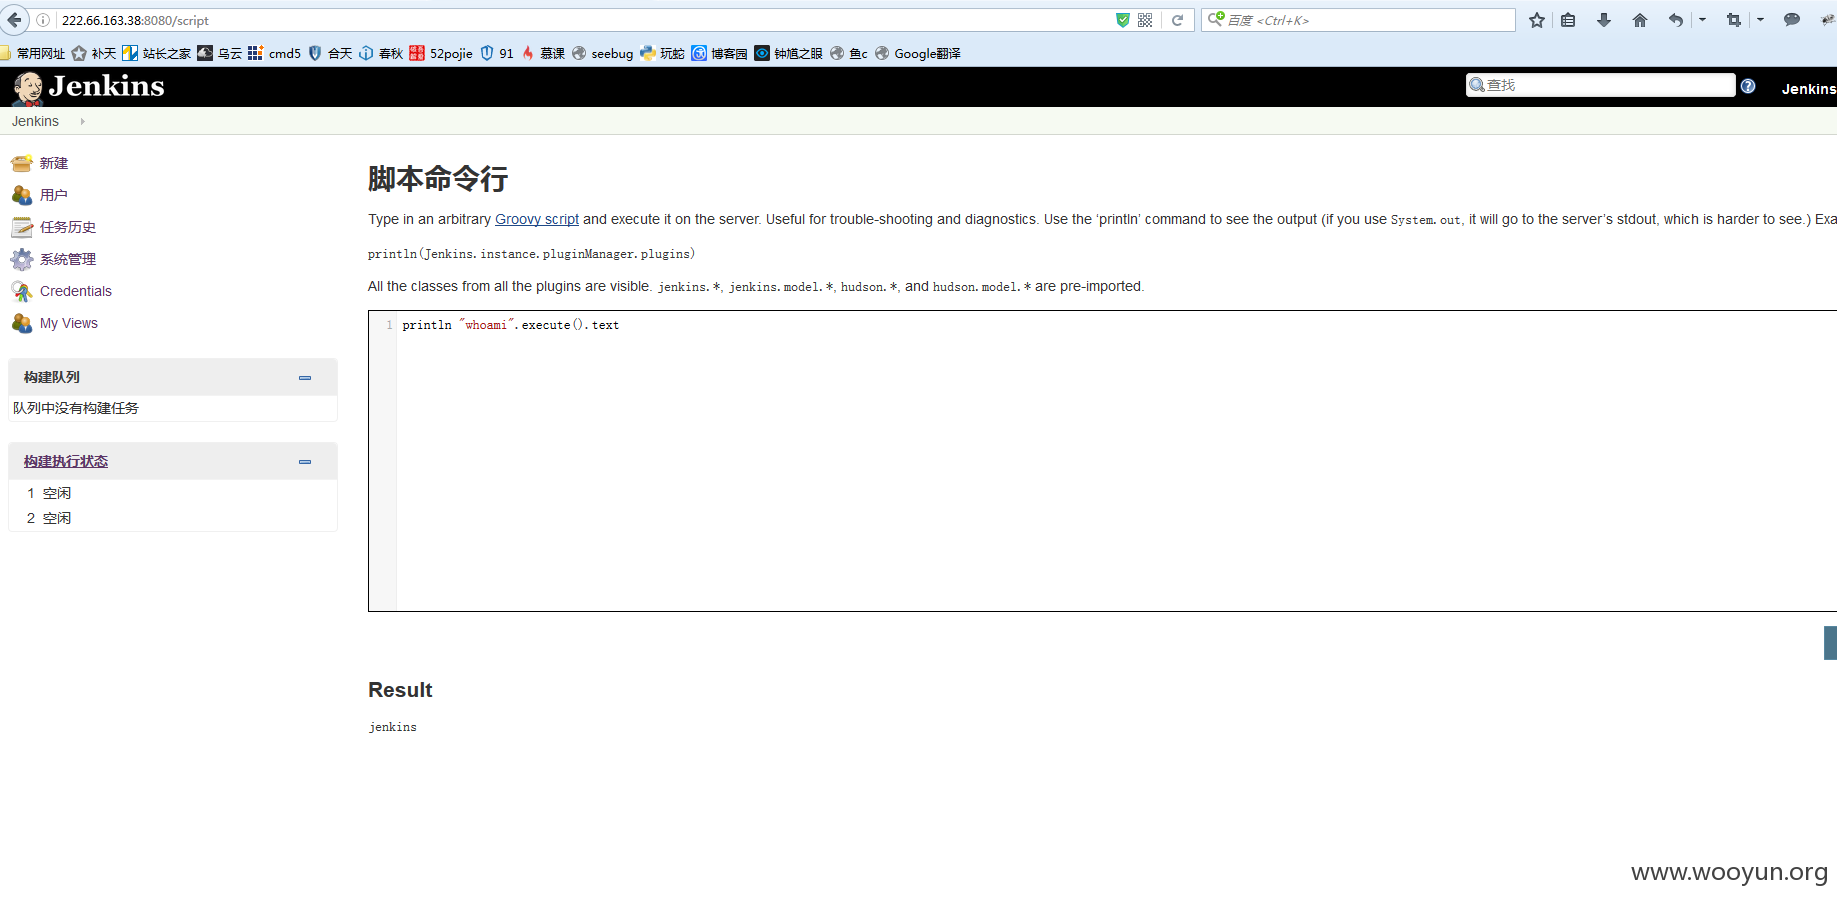Collapse the 构建队列 panel

click(x=305, y=378)
